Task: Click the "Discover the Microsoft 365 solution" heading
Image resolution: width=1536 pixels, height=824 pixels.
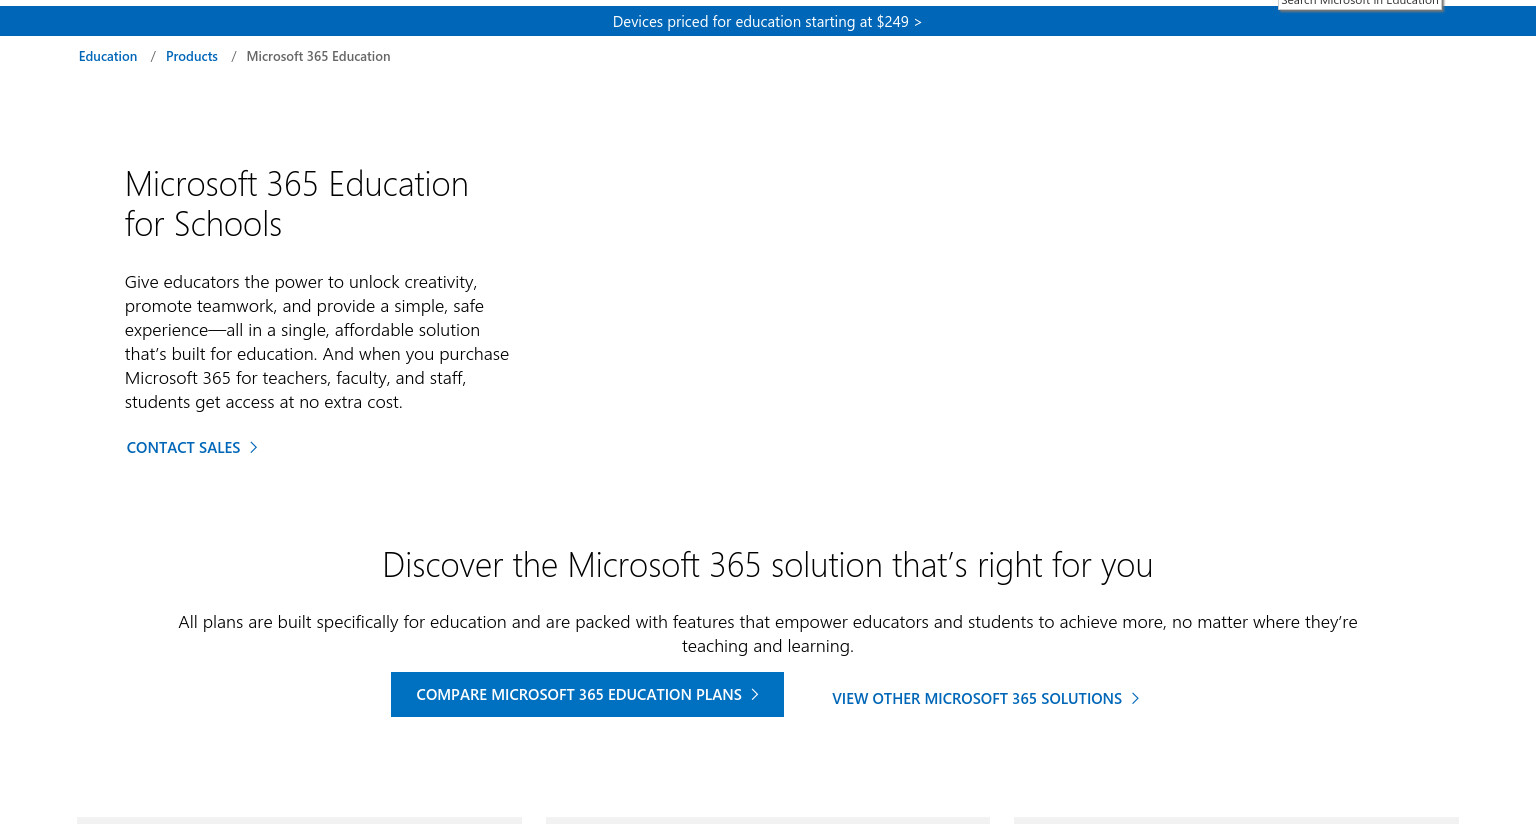Action: click(x=768, y=565)
